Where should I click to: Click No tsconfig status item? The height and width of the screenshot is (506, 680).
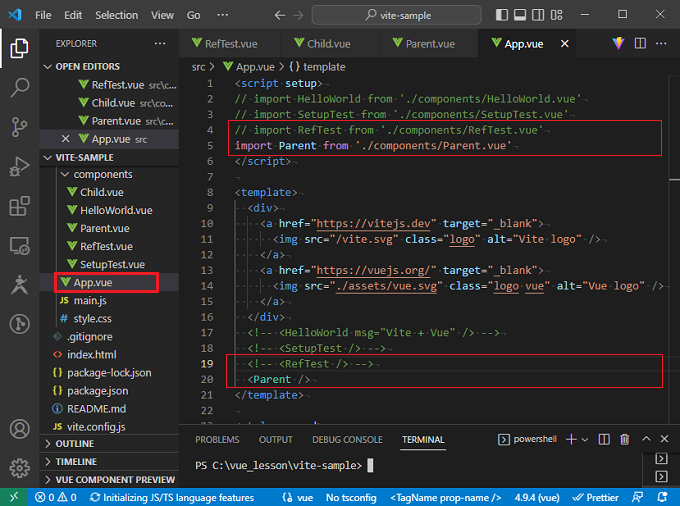pos(351,497)
